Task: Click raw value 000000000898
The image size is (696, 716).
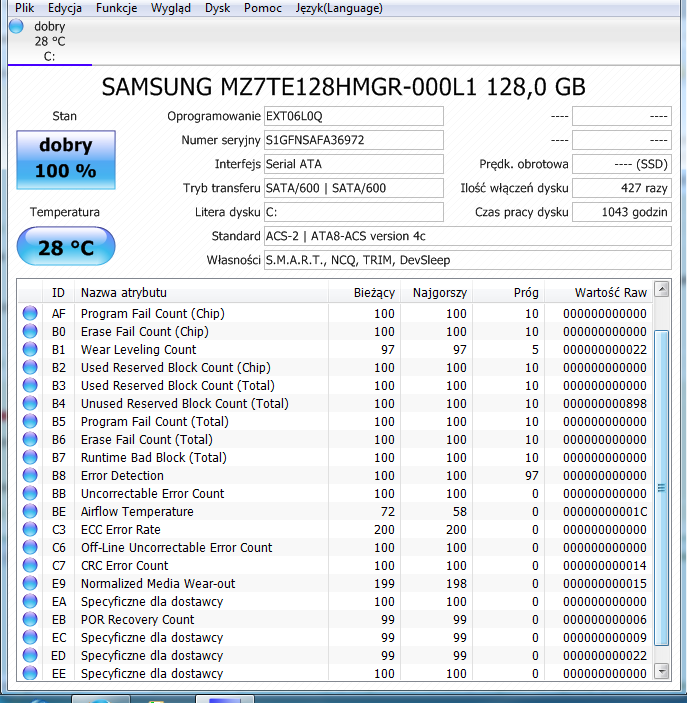Action: 605,404
